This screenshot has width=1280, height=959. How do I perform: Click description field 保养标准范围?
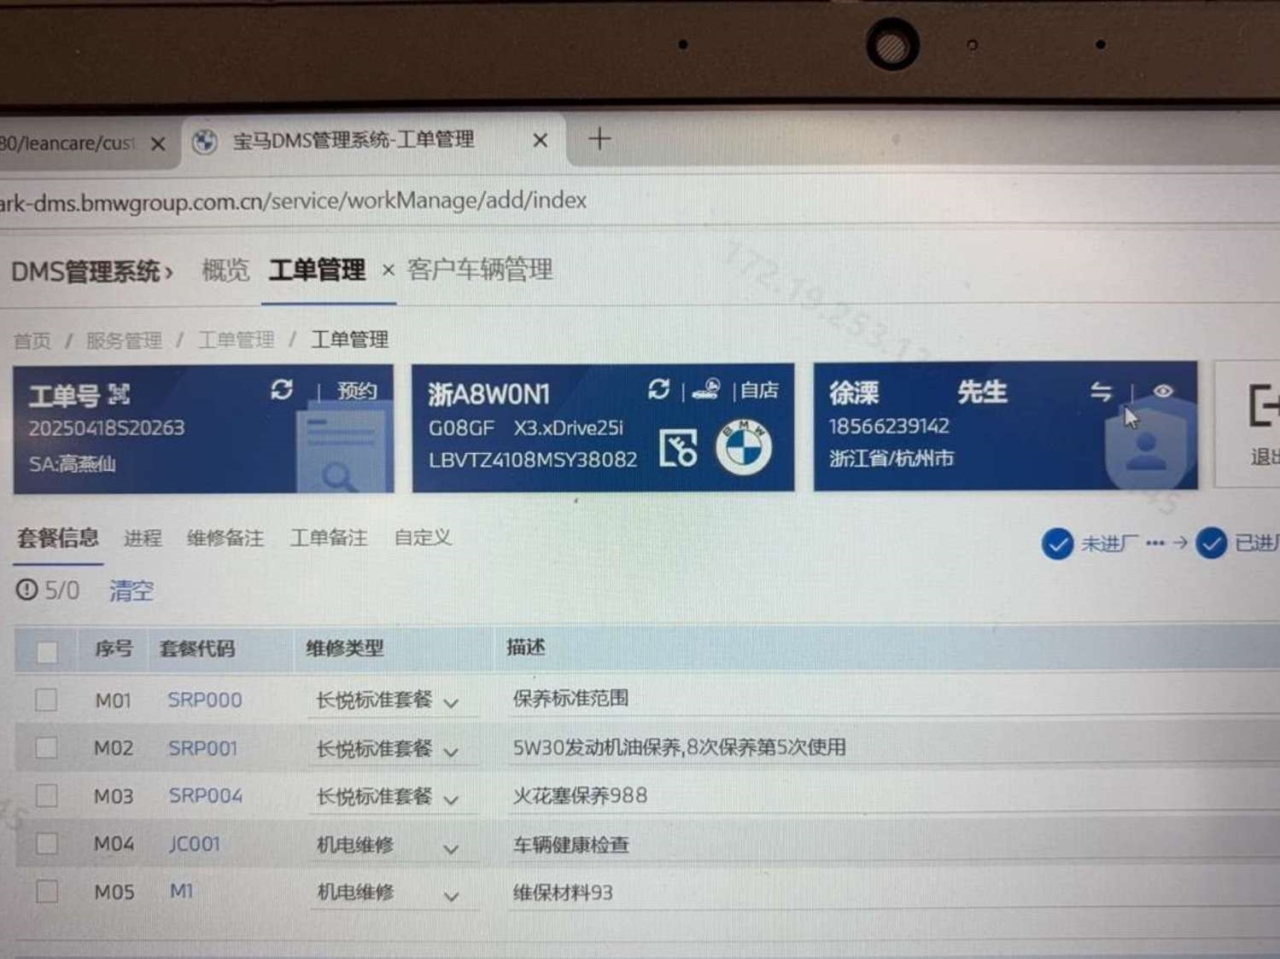pyautogui.click(x=571, y=698)
